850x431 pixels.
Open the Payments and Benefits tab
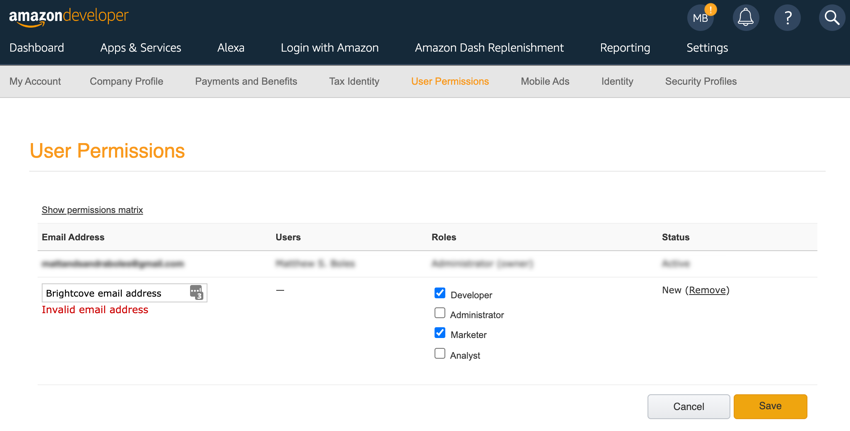click(x=246, y=82)
